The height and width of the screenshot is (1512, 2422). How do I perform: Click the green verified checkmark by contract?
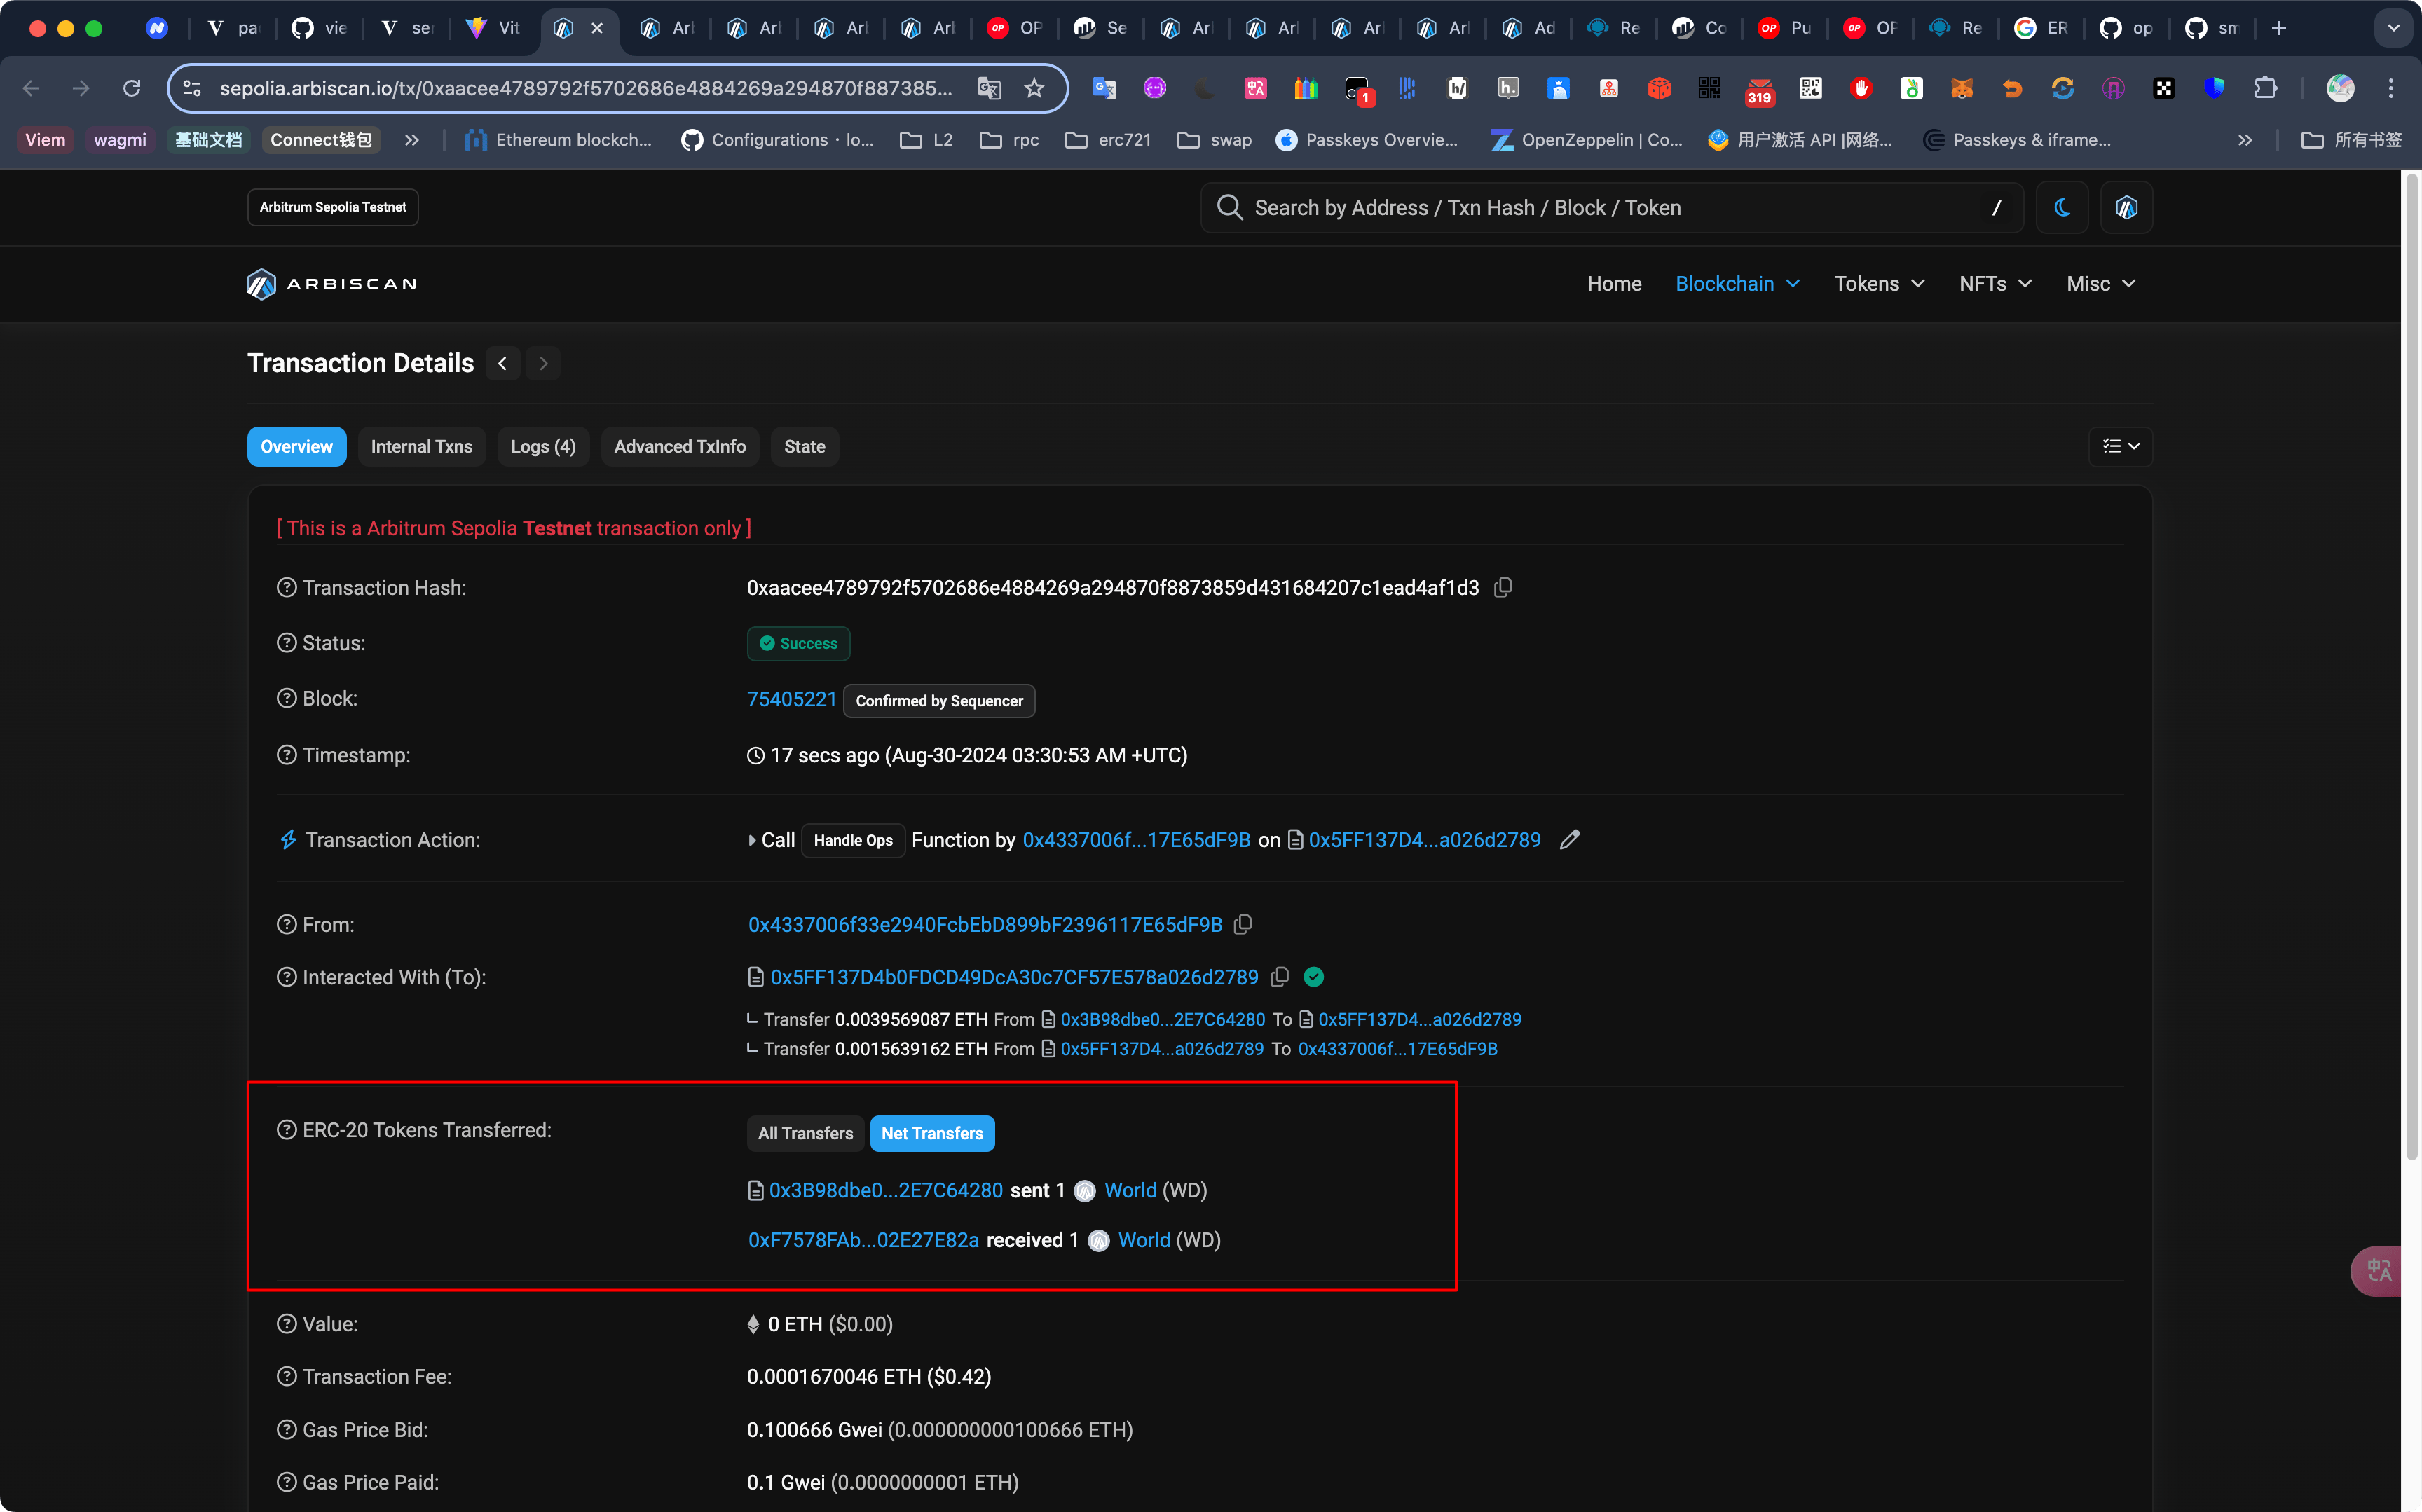(x=1314, y=977)
